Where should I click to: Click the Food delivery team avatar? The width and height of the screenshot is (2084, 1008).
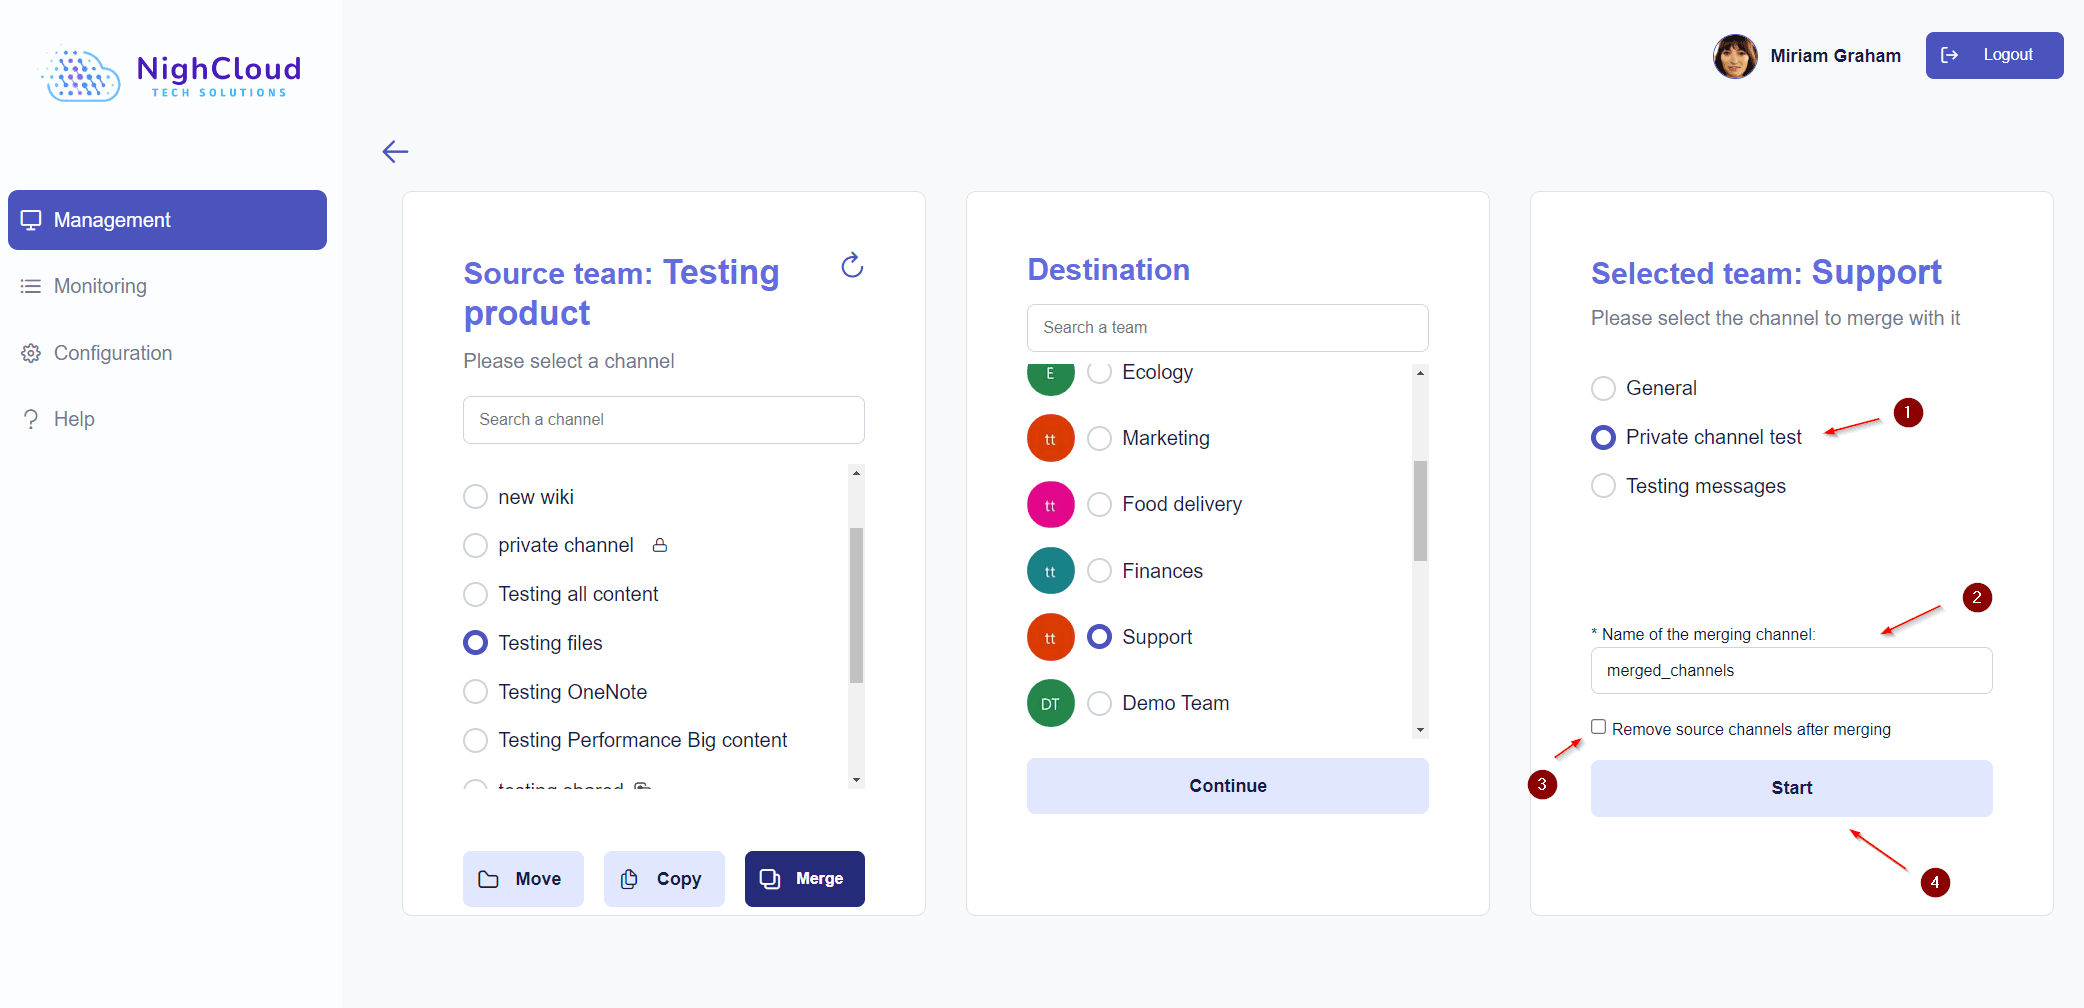click(x=1050, y=505)
